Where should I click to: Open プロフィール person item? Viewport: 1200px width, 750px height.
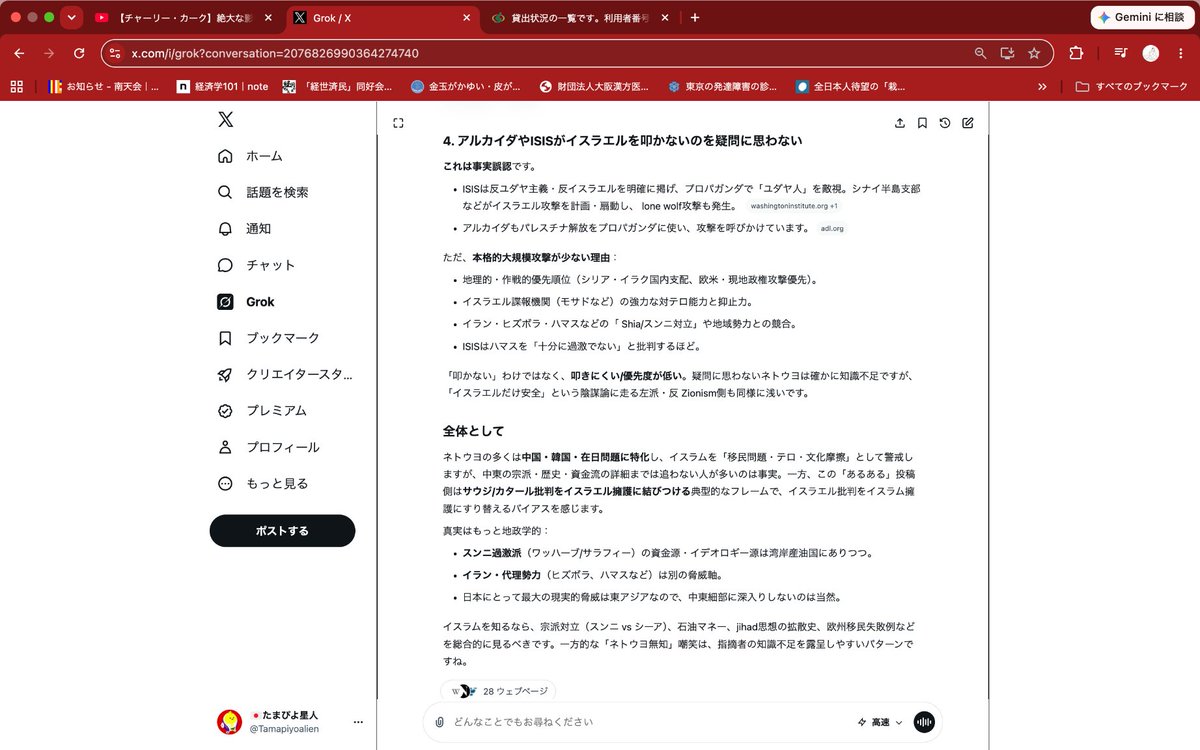pos(269,447)
